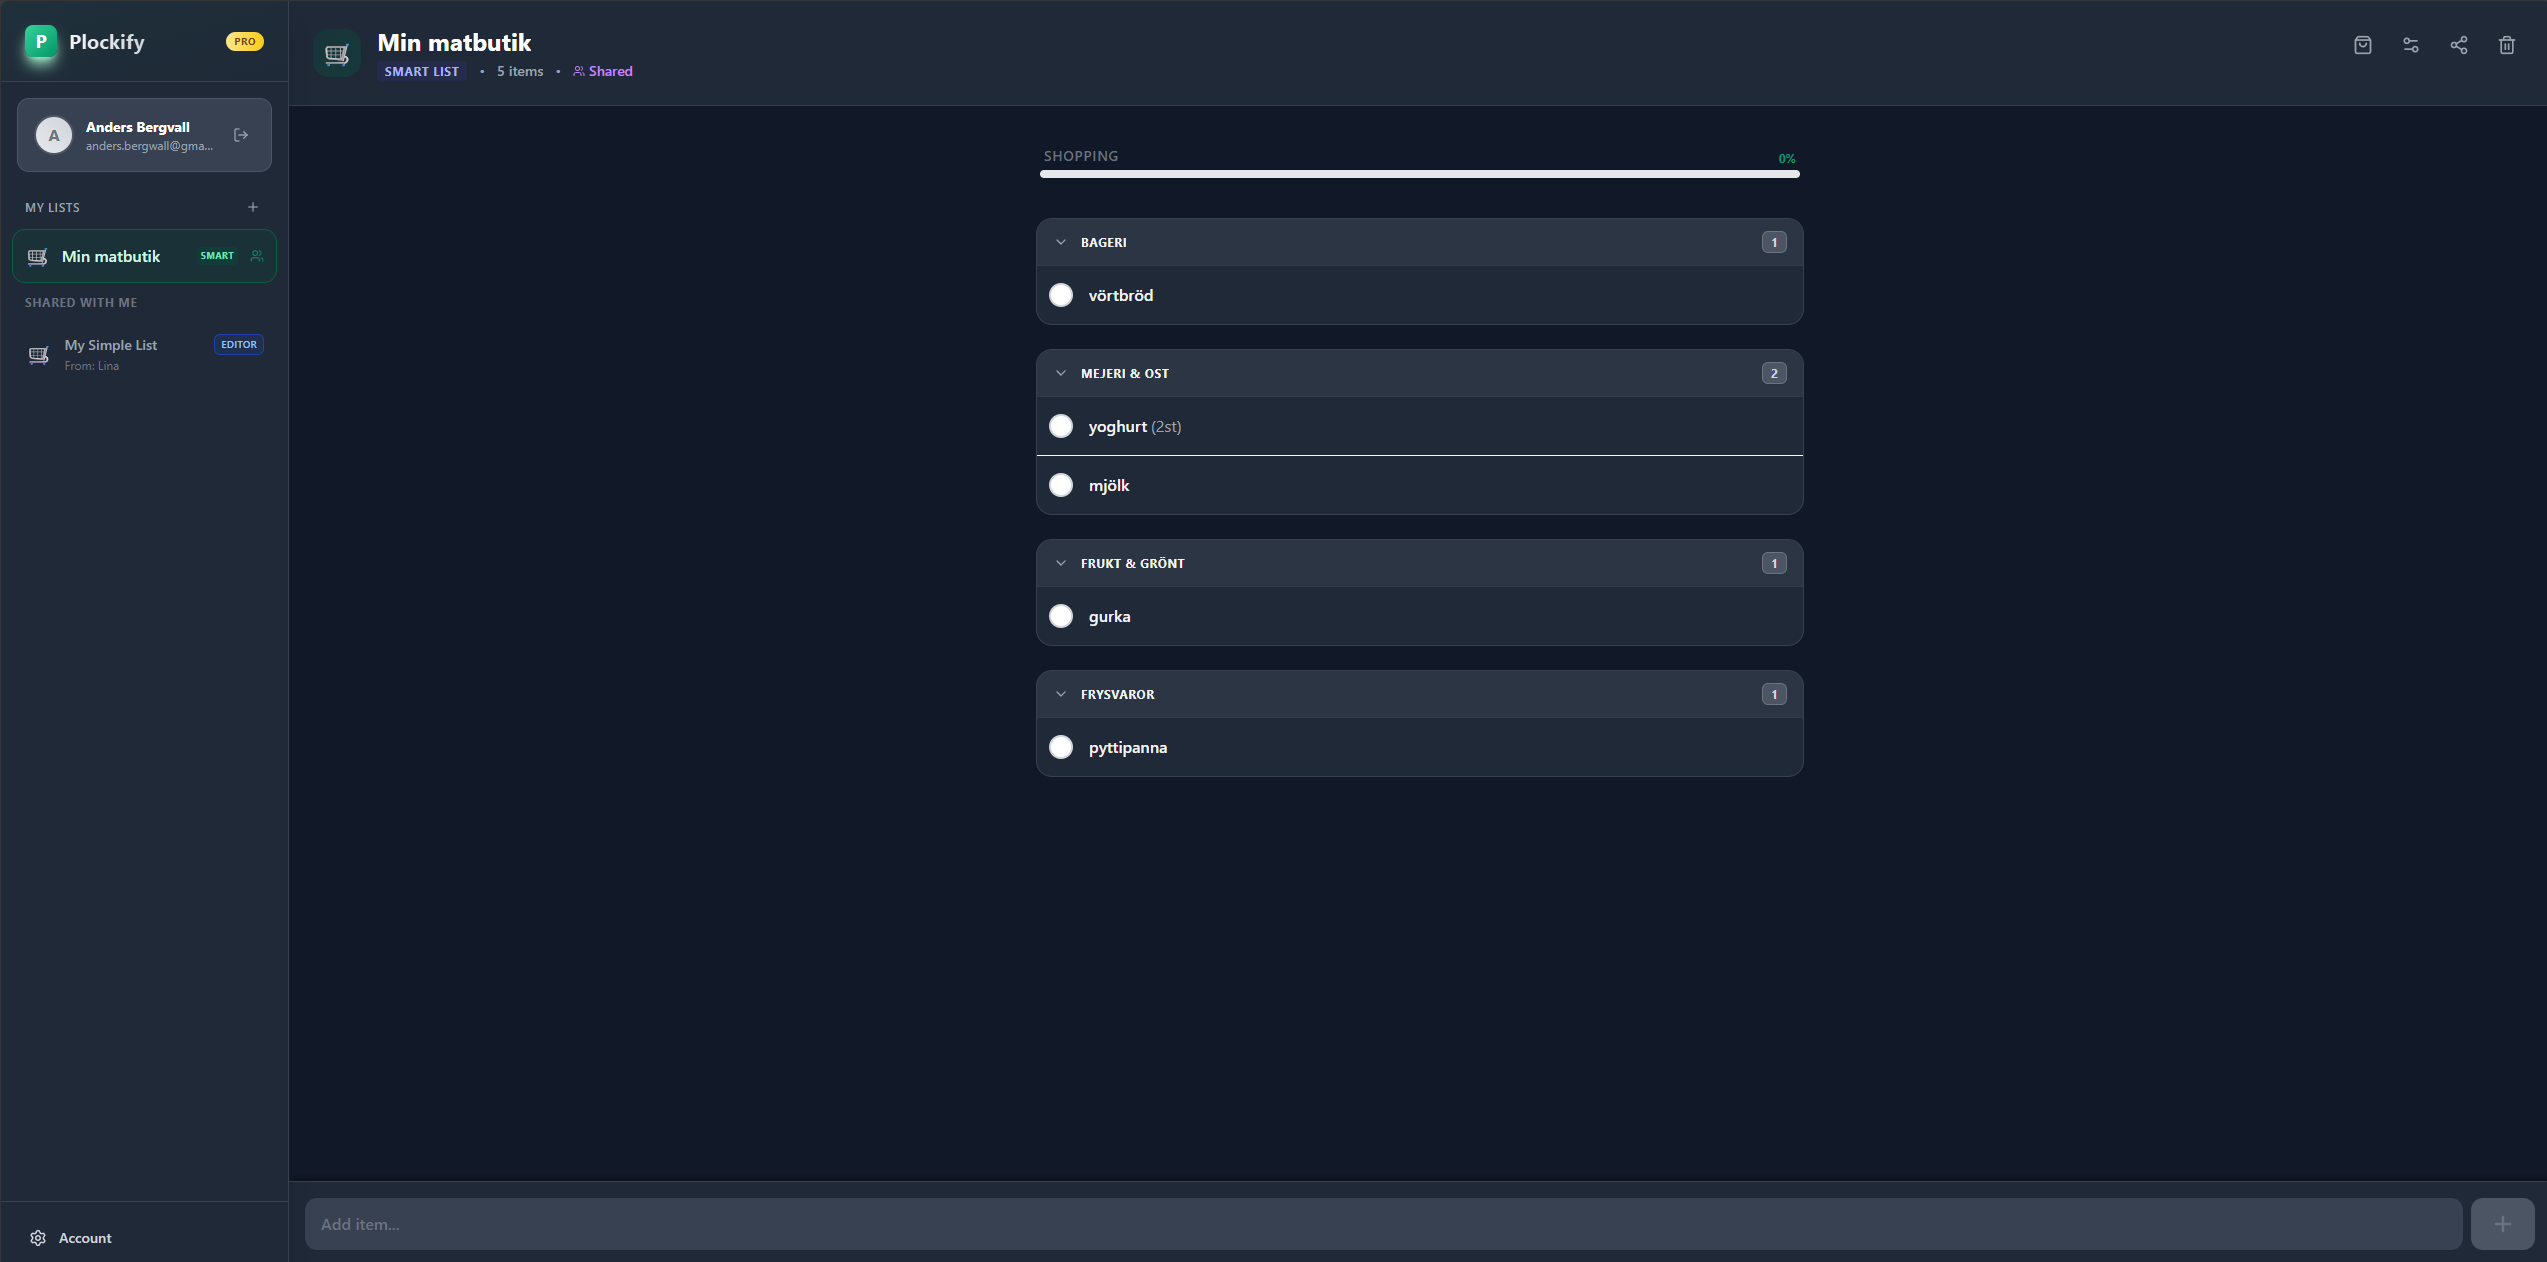Click the logout icon beside Anders Bergvall

click(x=241, y=135)
